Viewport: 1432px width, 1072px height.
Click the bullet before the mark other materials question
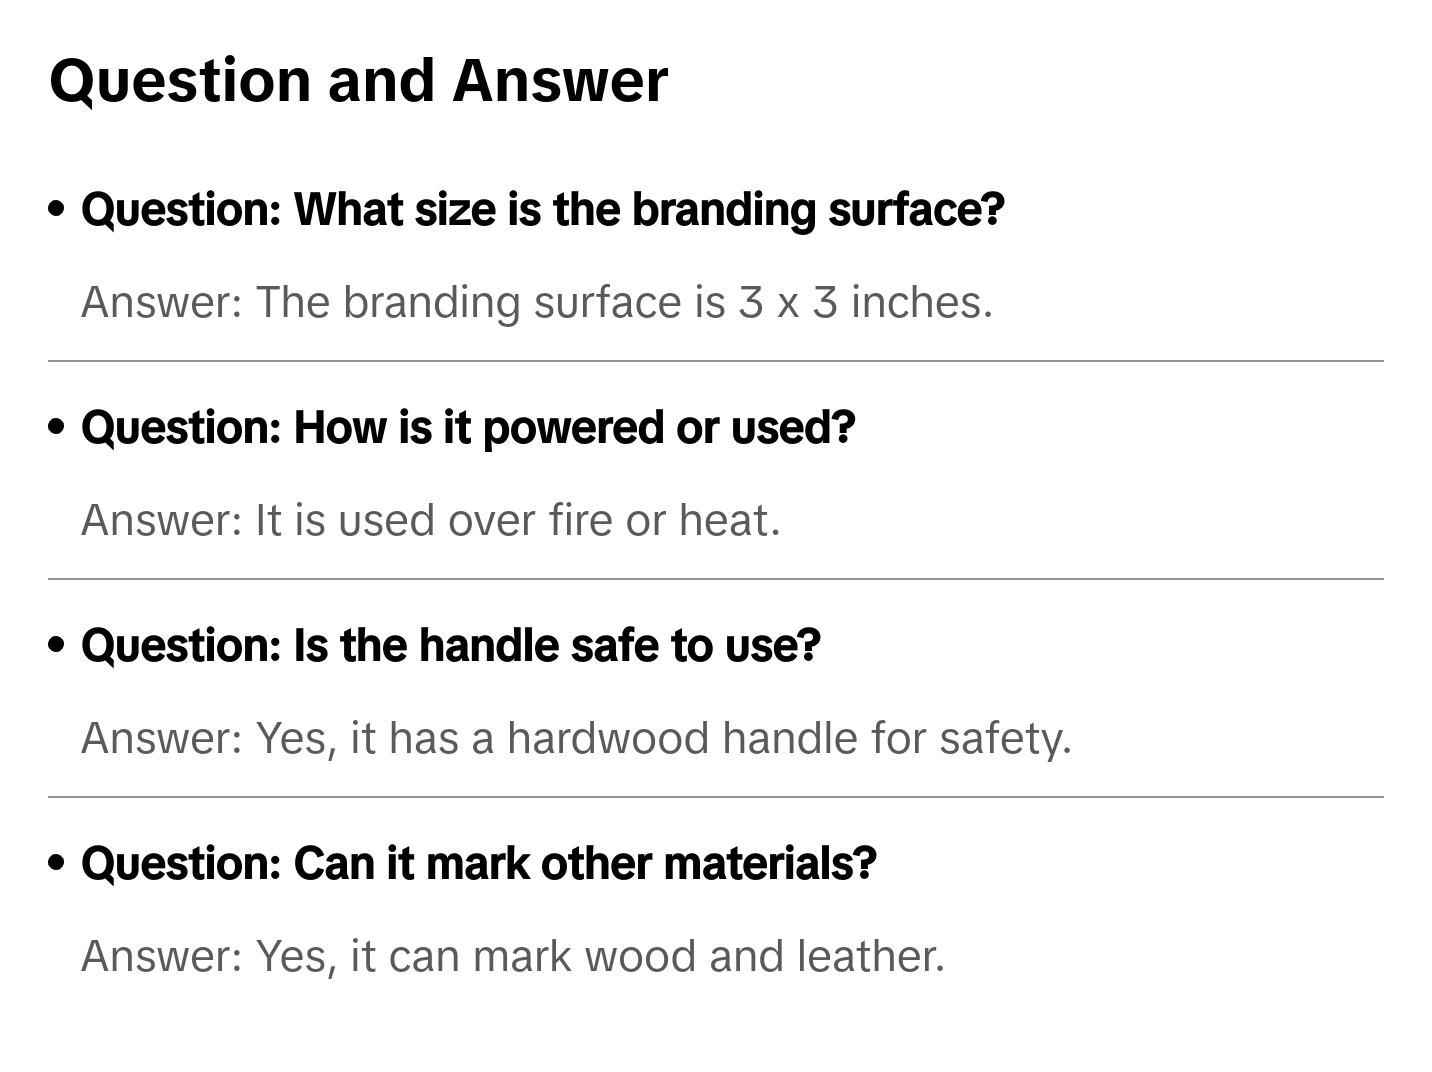pyautogui.click(x=57, y=864)
